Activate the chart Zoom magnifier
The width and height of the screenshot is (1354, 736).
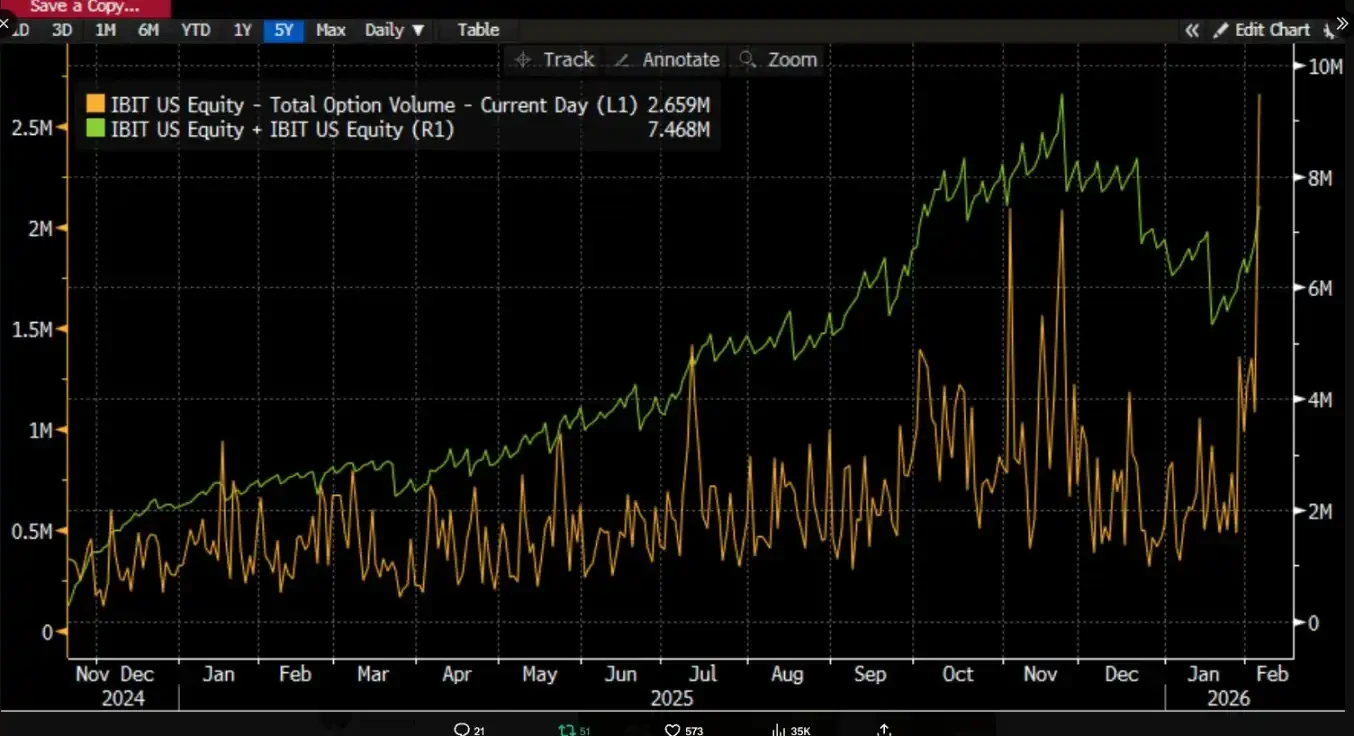tap(777, 60)
